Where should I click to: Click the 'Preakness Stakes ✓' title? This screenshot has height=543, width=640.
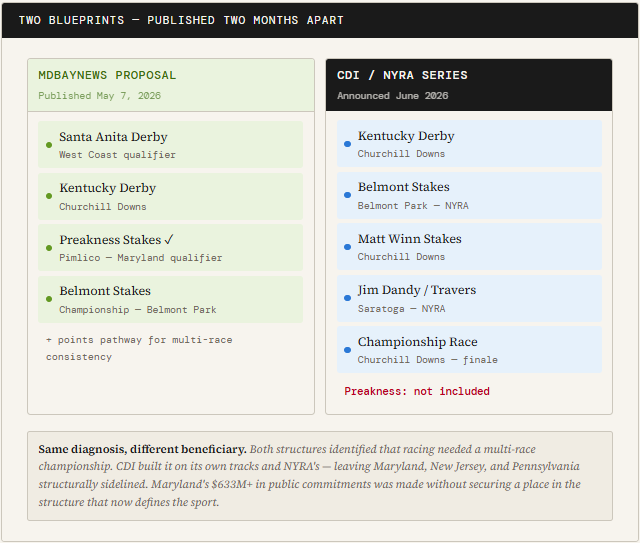pyautogui.click(x=116, y=240)
